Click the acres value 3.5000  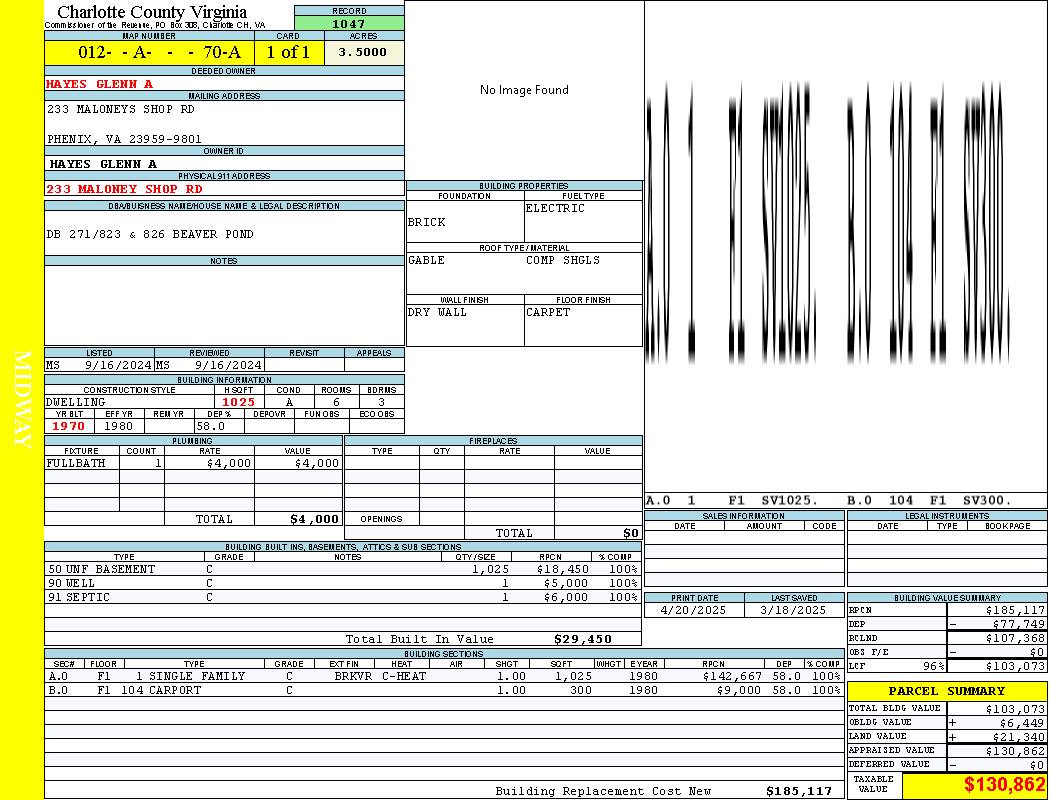(x=364, y=52)
